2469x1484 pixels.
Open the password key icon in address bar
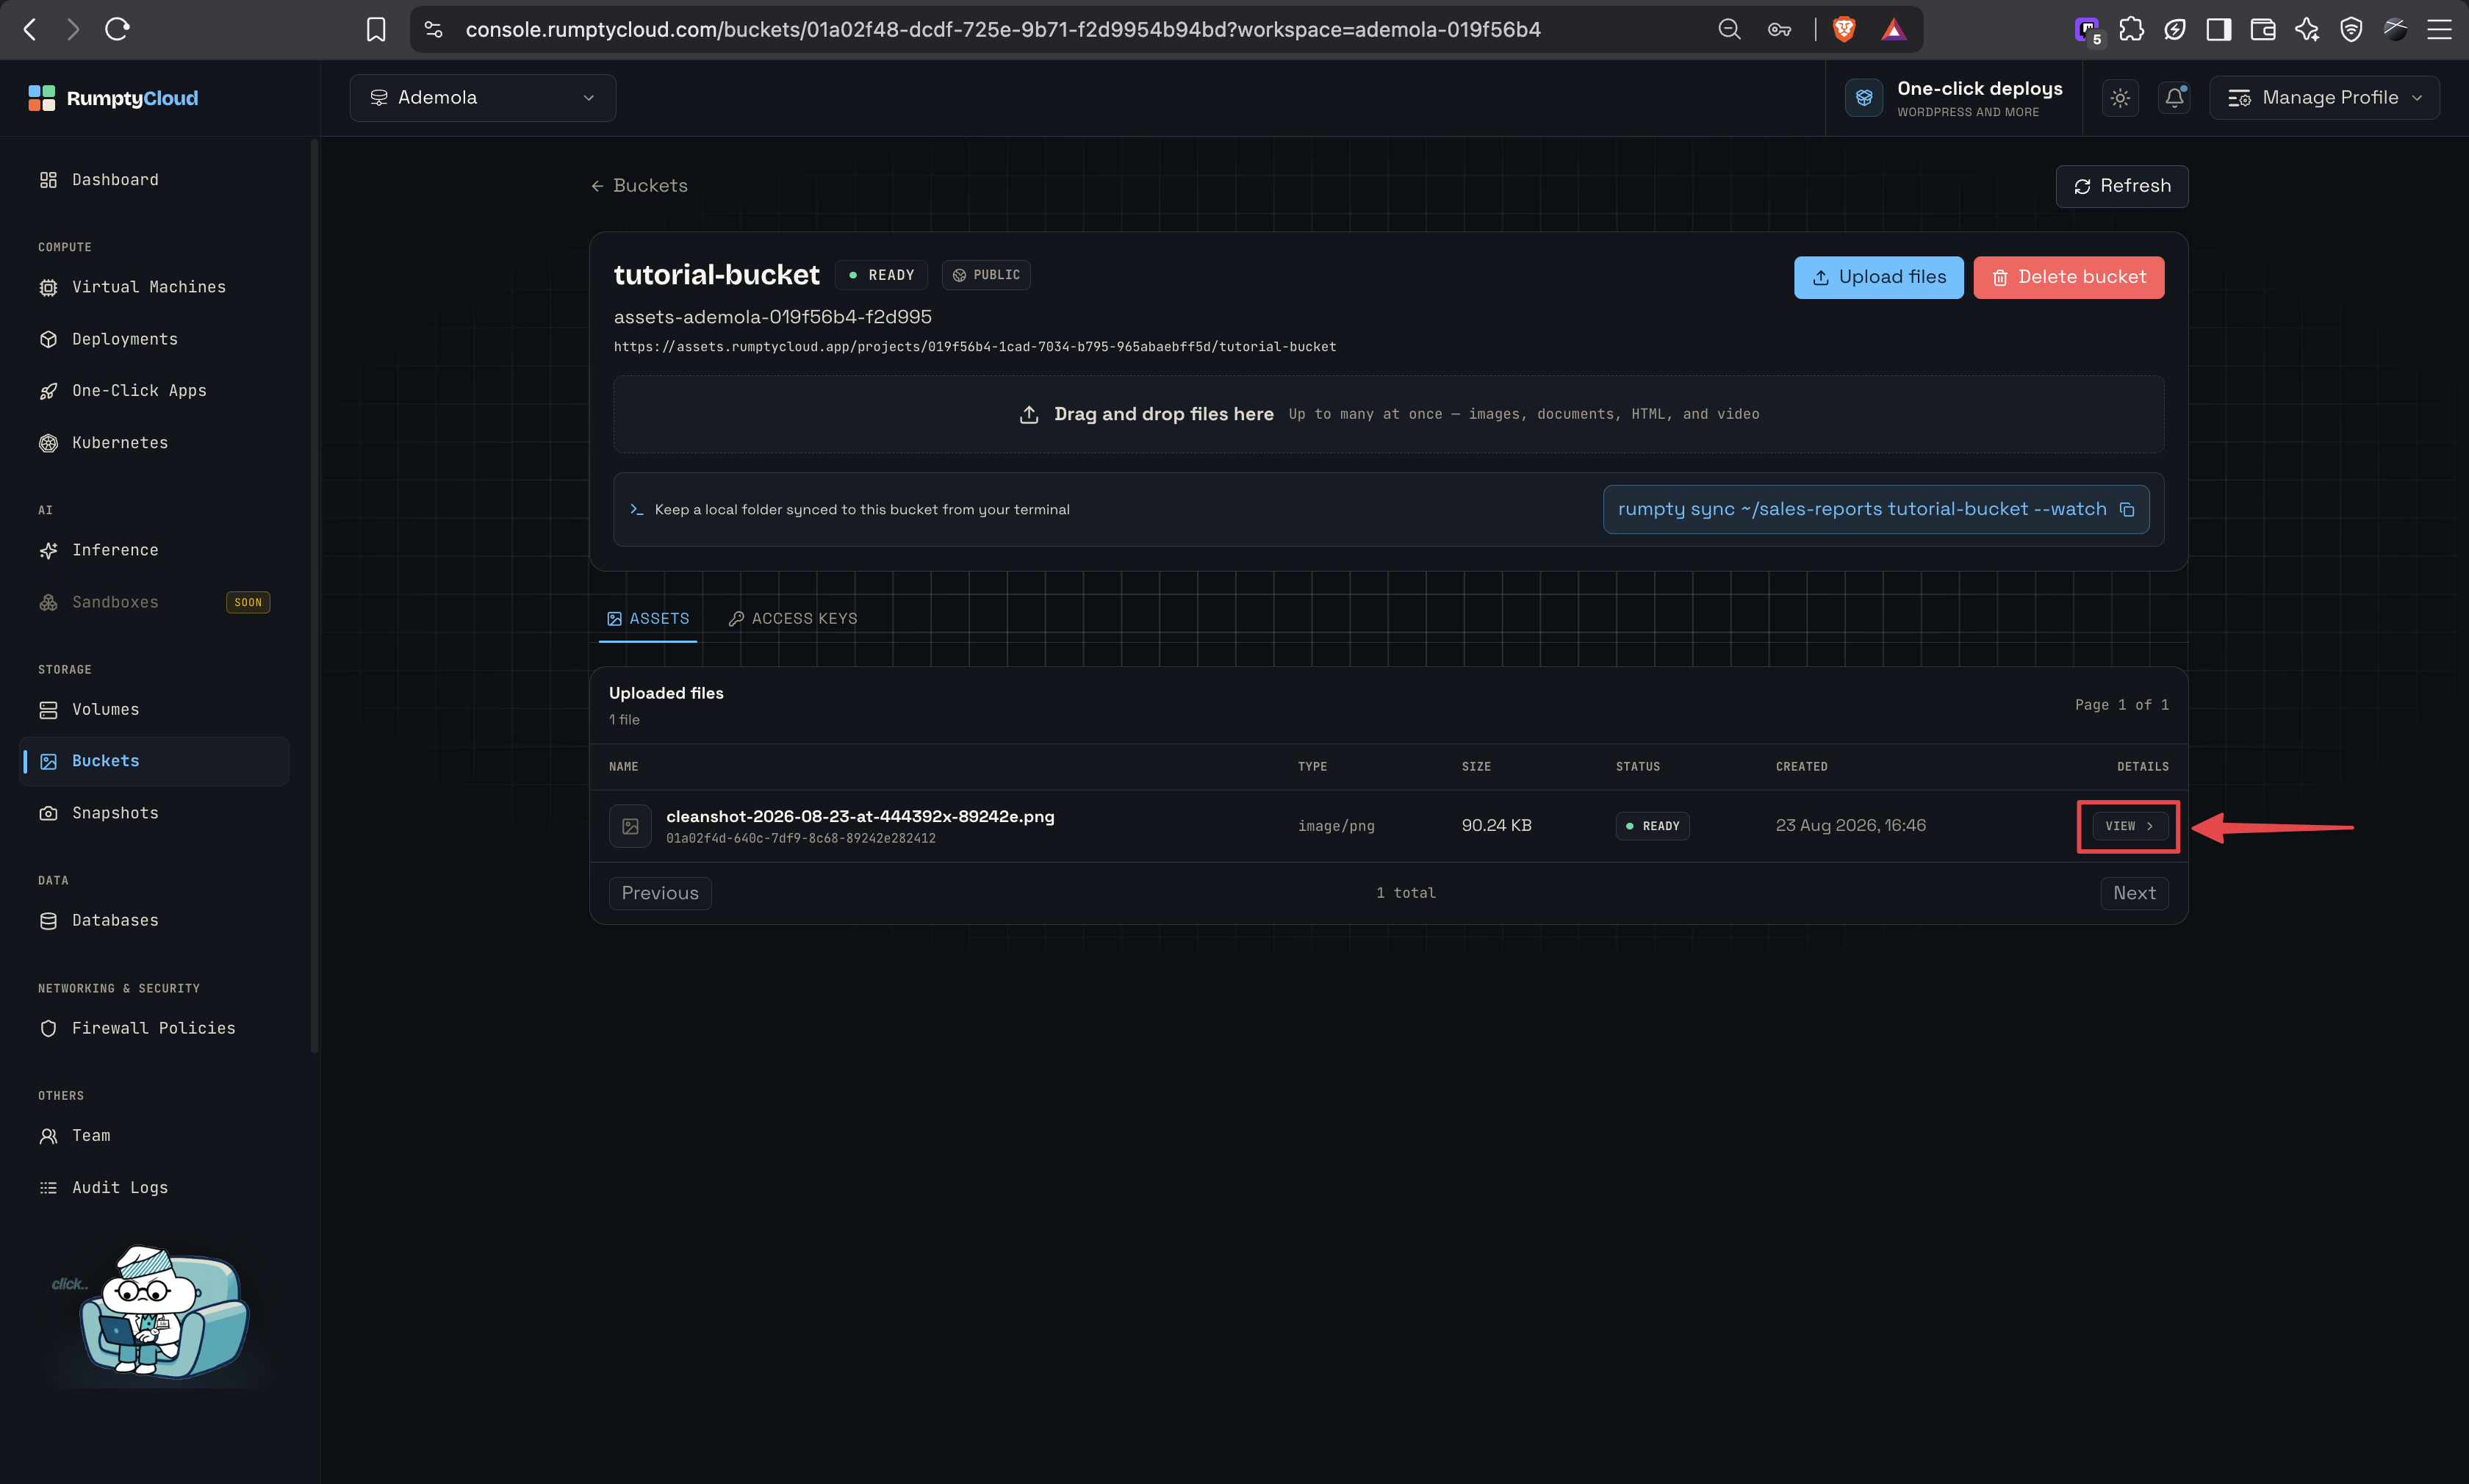[x=1779, y=29]
